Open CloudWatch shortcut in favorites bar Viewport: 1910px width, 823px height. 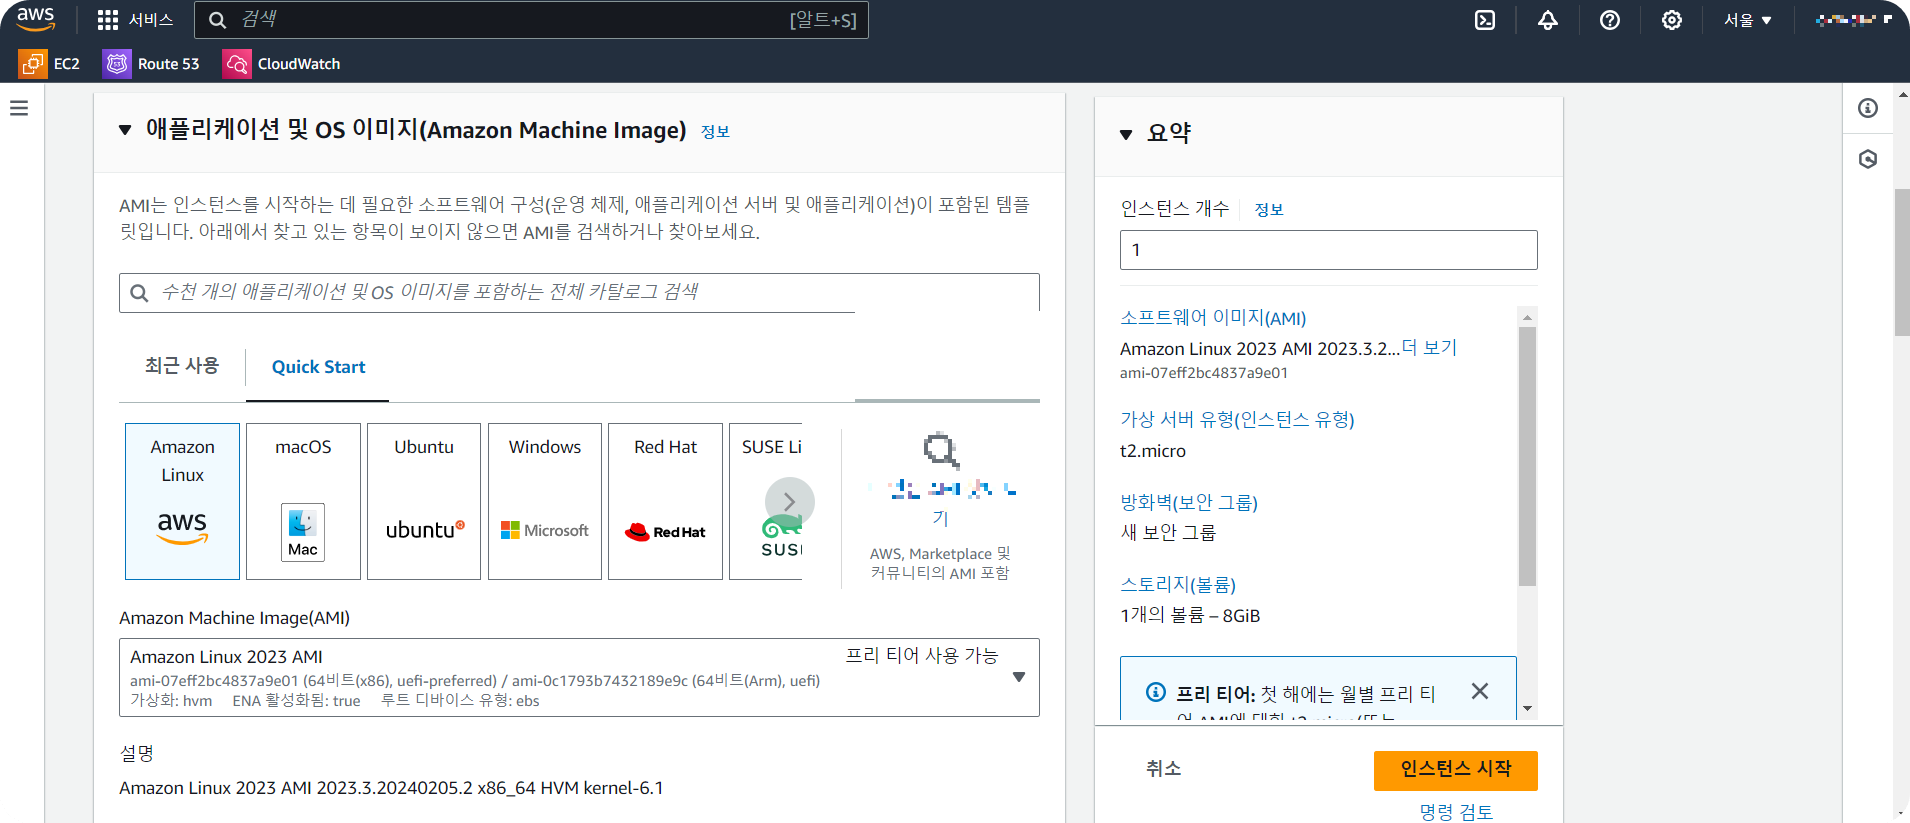pos(282,64)
